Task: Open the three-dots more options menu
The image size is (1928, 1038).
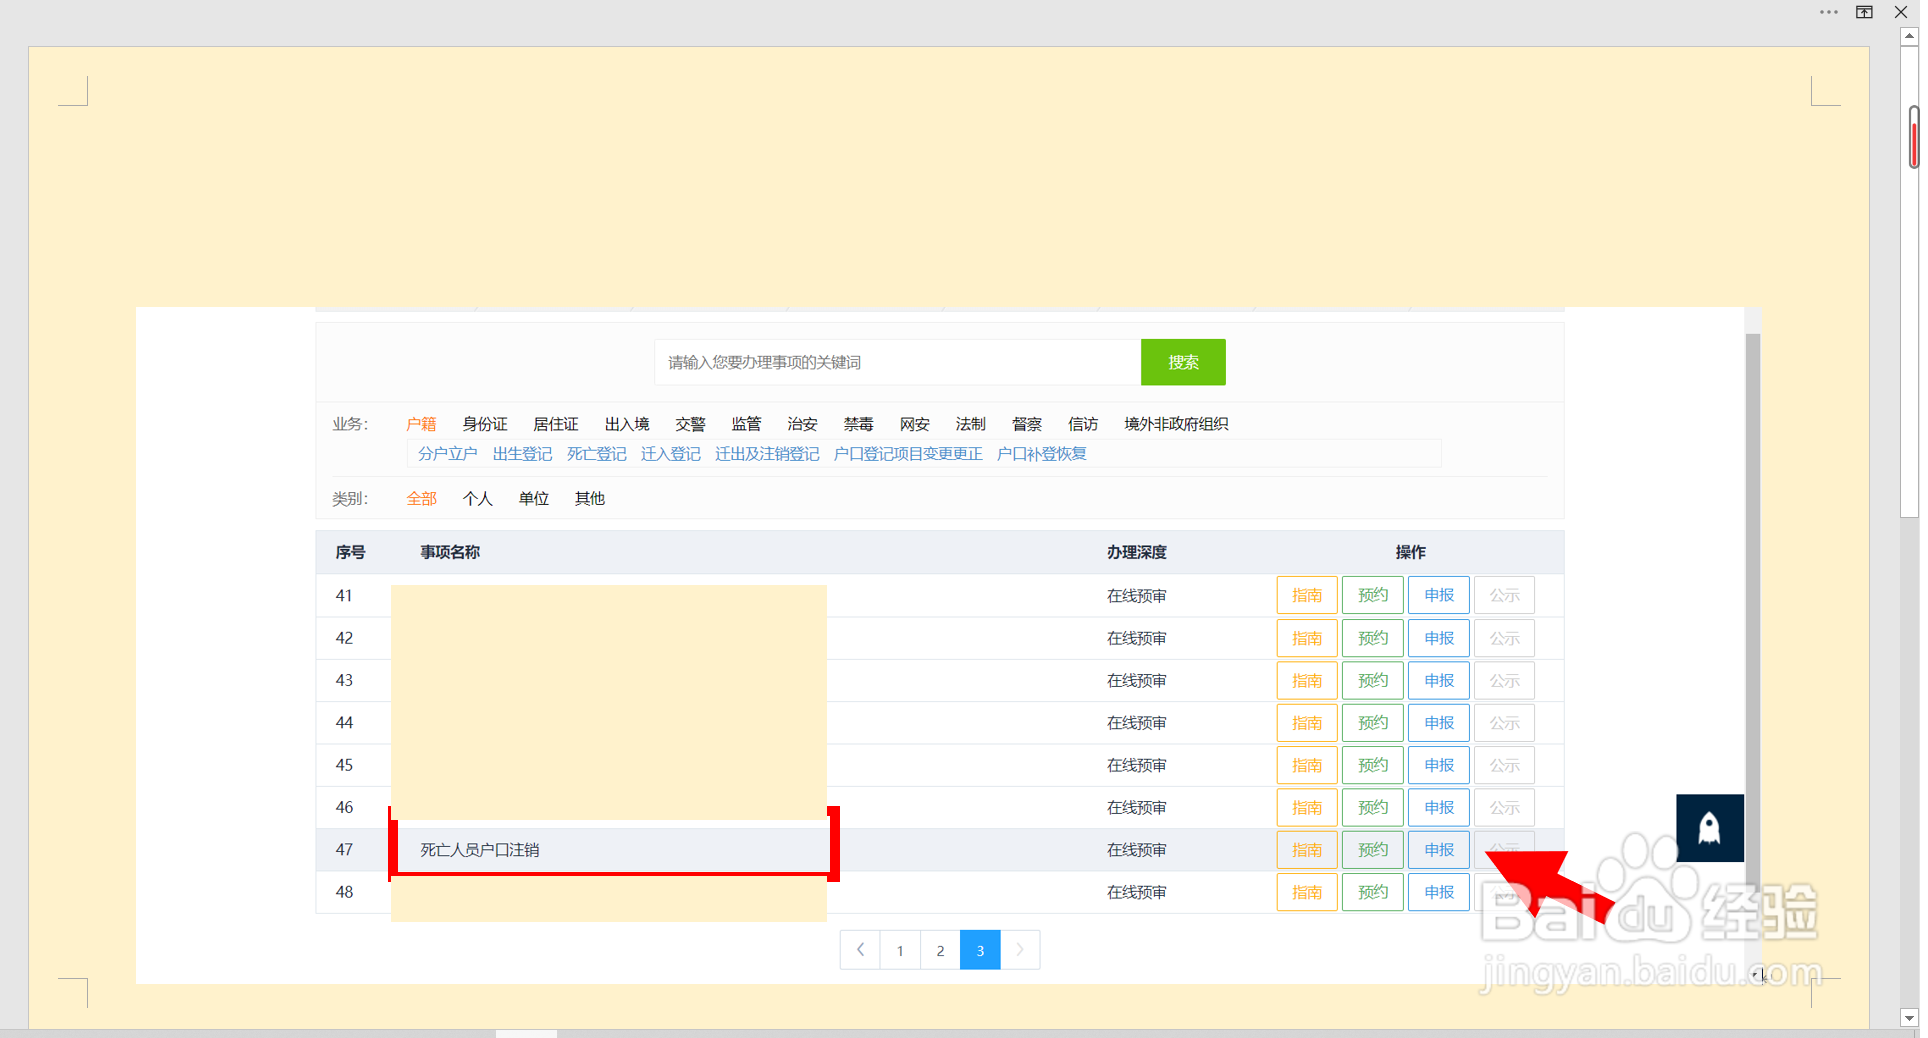Action: point(1829,12)
